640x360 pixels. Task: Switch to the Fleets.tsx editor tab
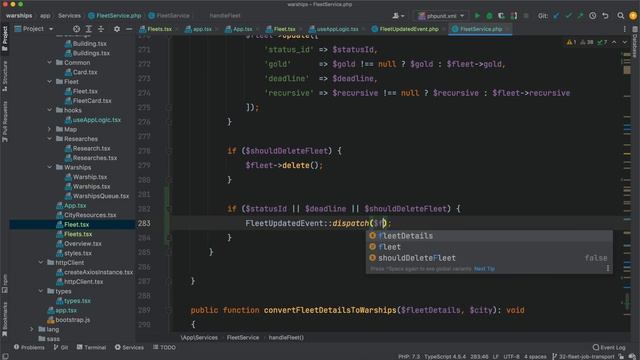coord(159,29)
